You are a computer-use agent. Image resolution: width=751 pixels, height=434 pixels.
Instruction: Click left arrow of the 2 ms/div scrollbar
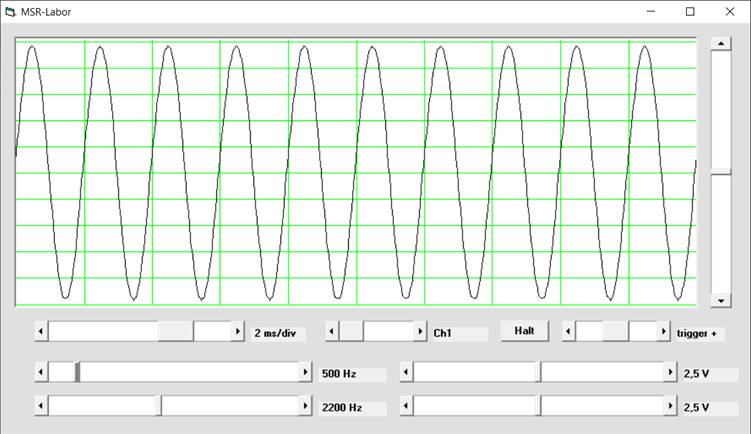click(41, 331)
